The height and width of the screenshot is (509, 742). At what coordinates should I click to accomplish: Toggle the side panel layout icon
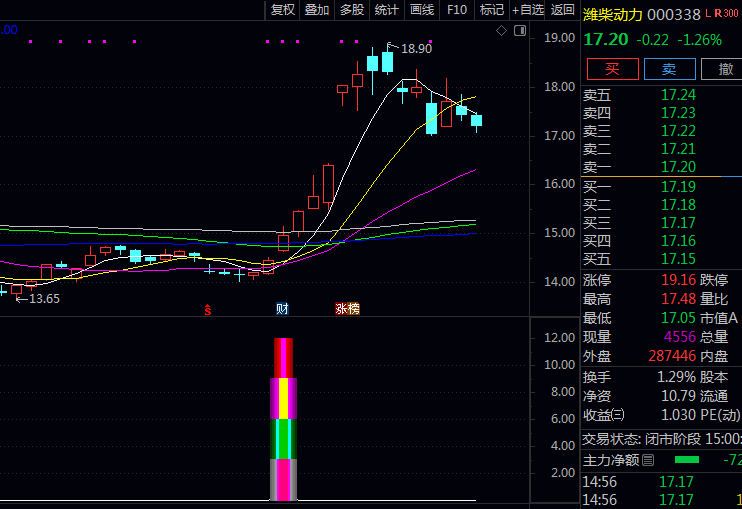519,31
